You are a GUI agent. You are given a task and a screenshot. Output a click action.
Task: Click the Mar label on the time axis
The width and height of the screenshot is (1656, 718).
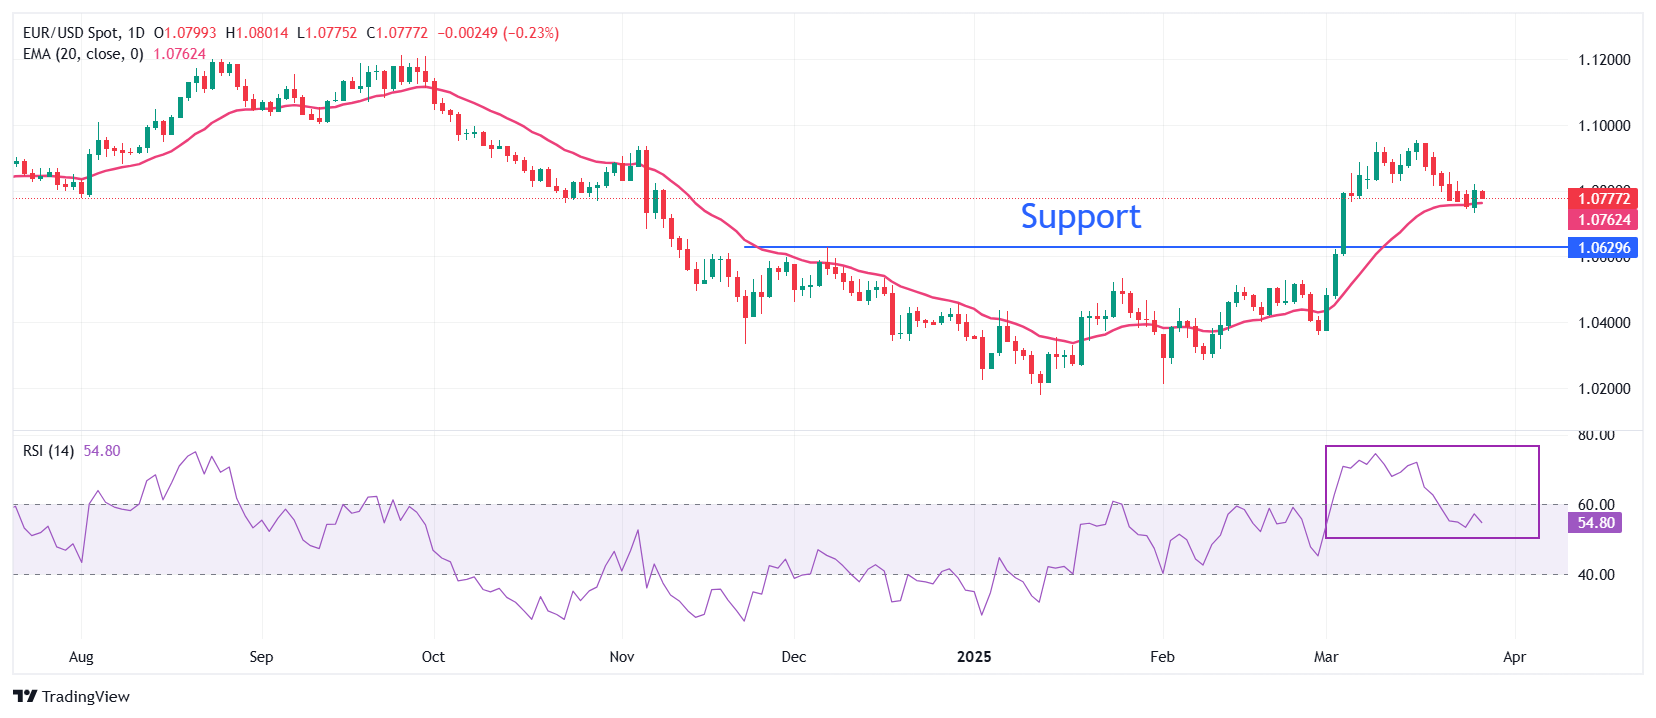tap(1326, 657)
